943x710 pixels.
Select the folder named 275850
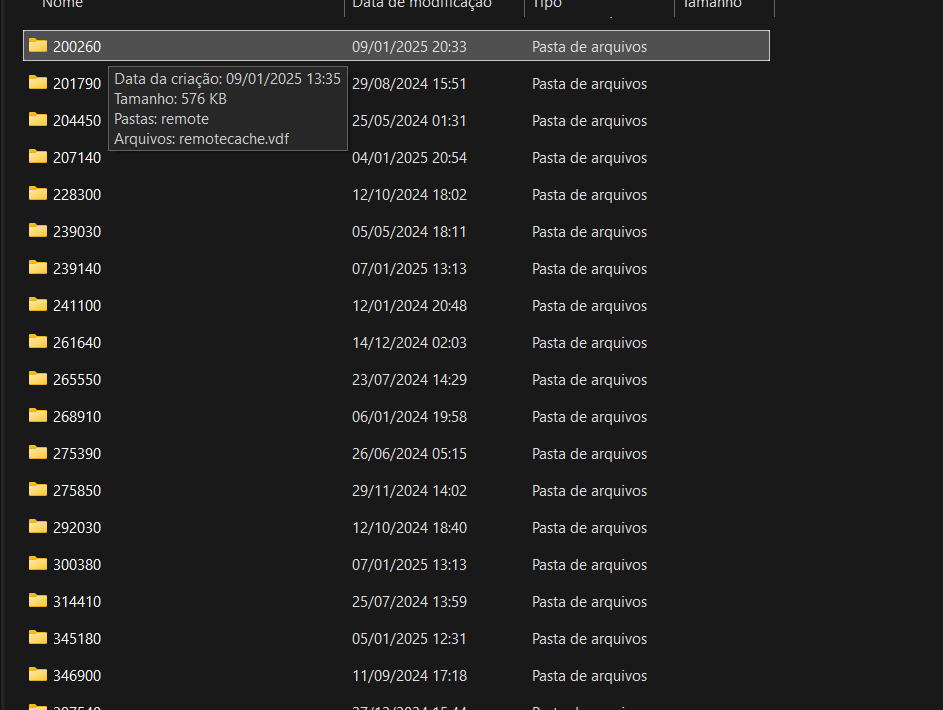click(x=77, y=491)
